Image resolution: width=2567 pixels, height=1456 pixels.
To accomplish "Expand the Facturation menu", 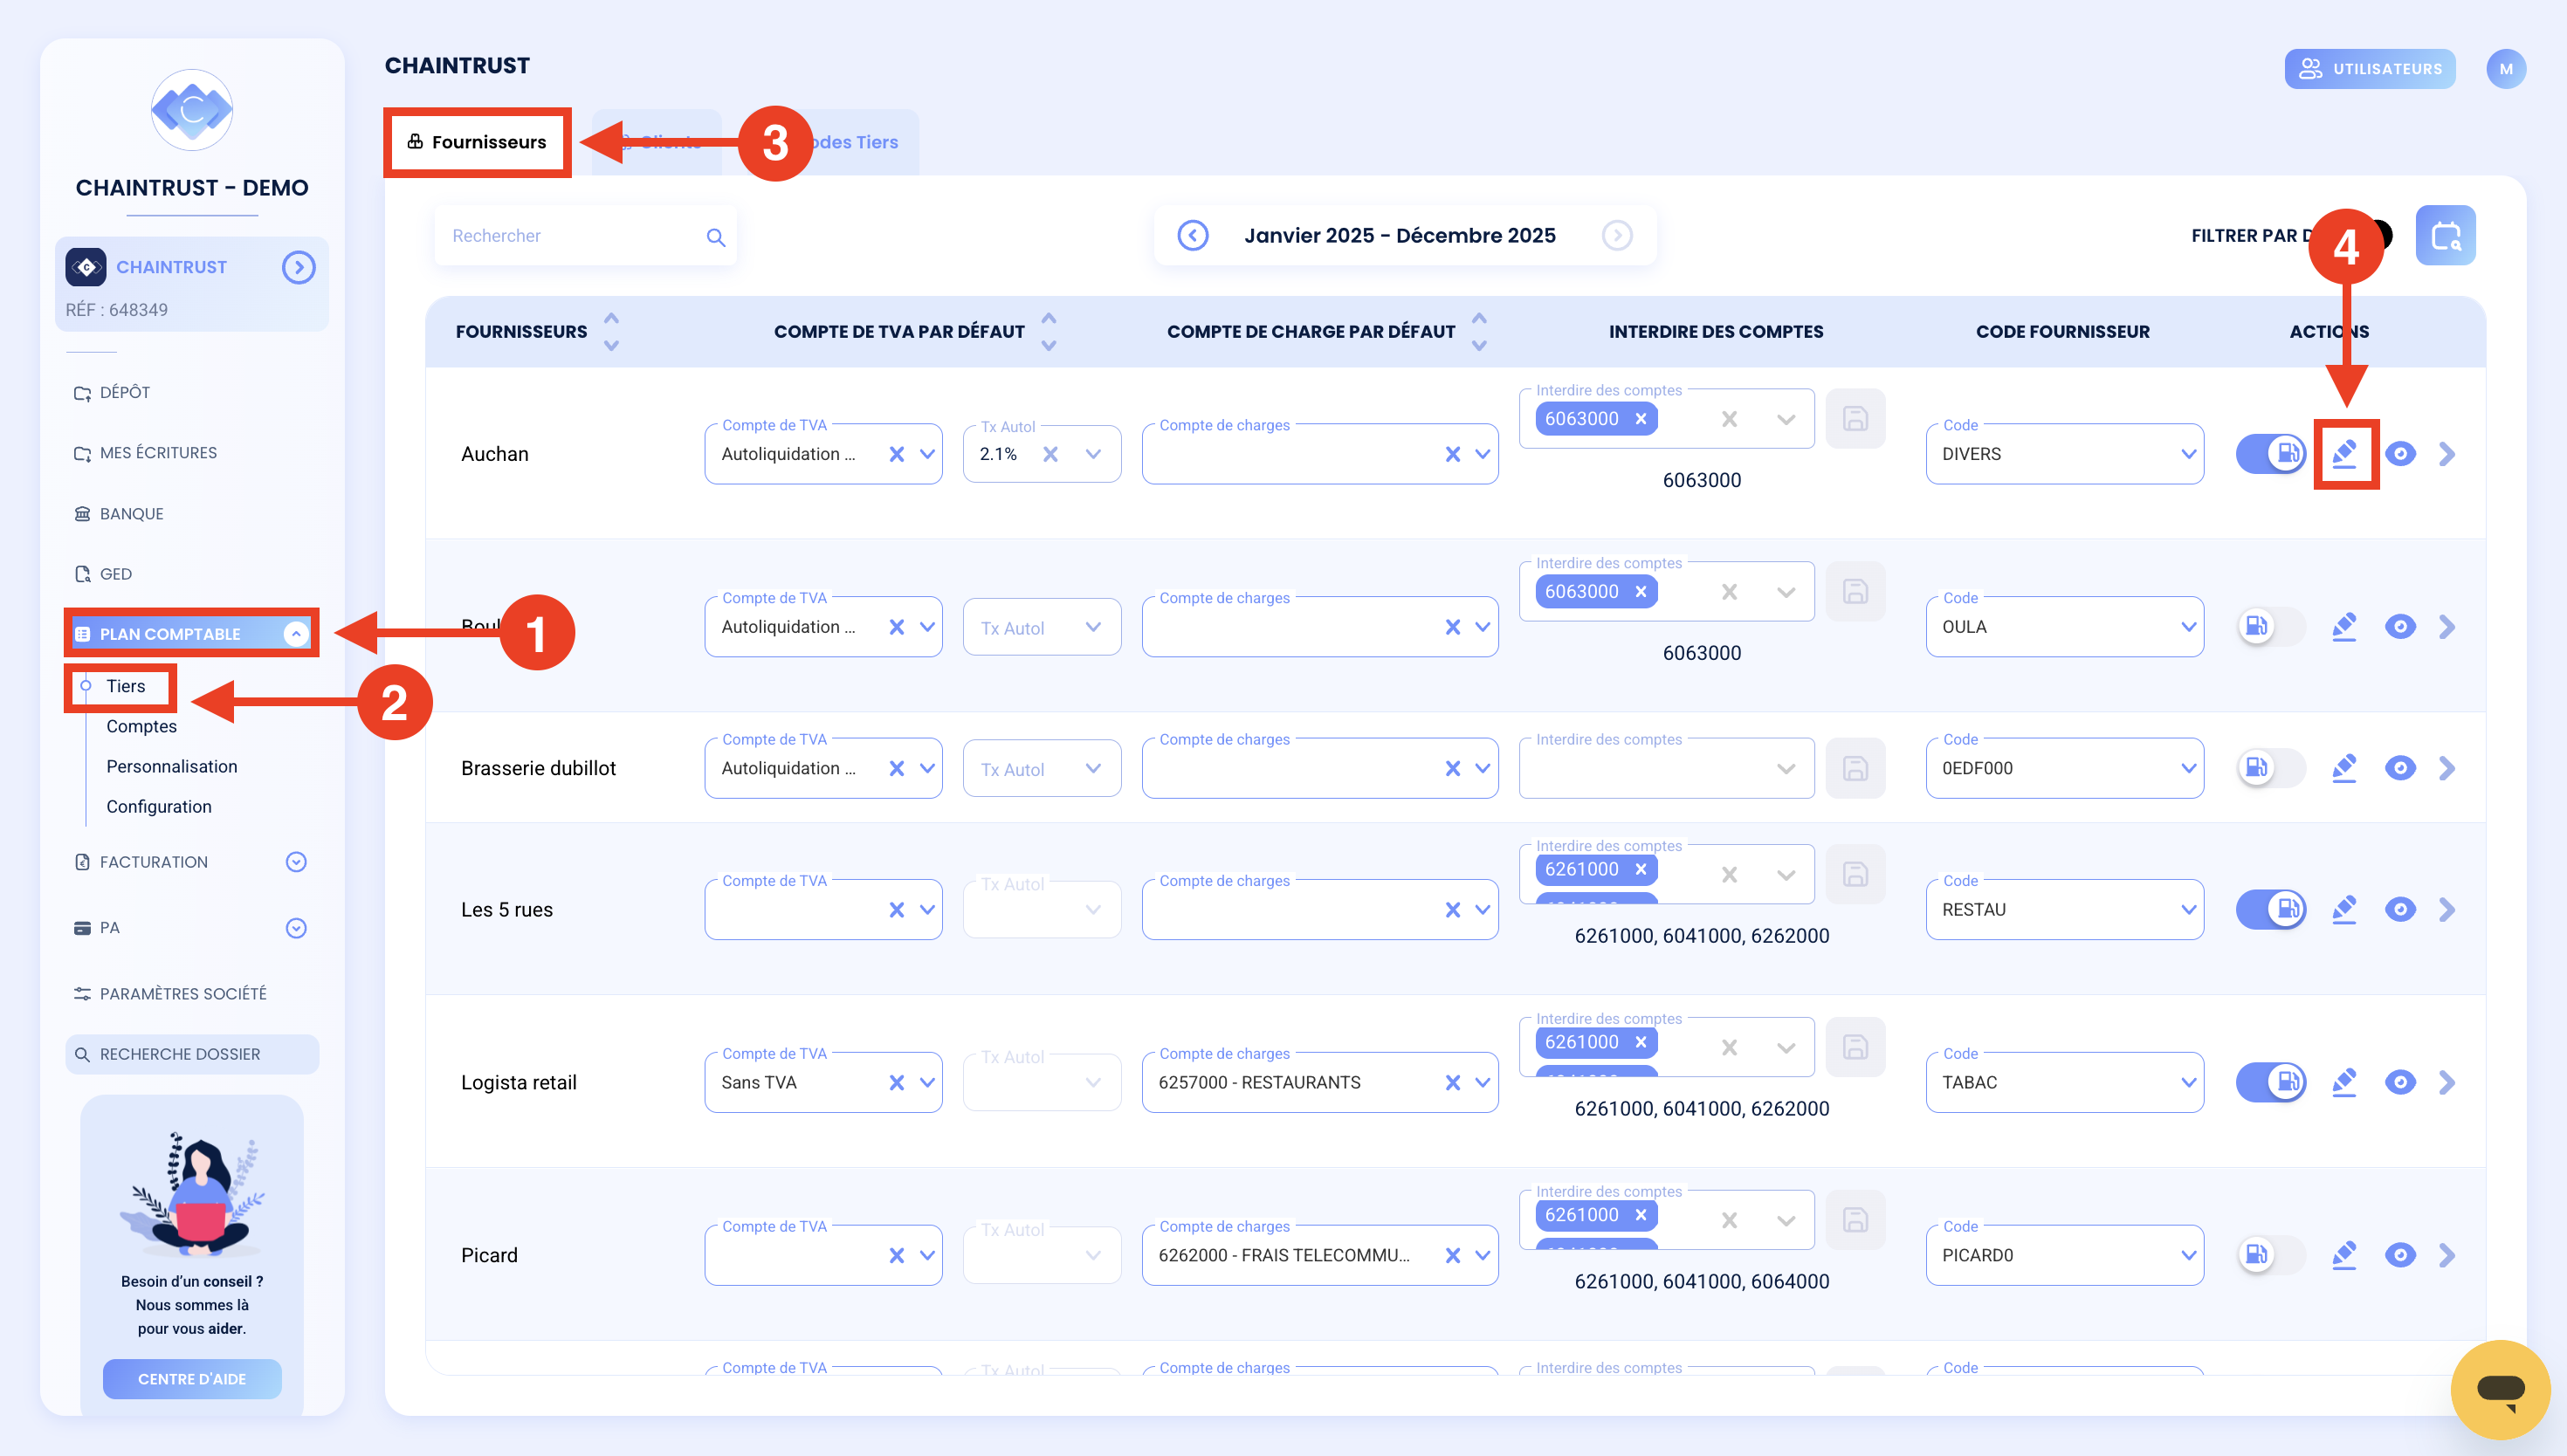I will (x=296, y=862).
